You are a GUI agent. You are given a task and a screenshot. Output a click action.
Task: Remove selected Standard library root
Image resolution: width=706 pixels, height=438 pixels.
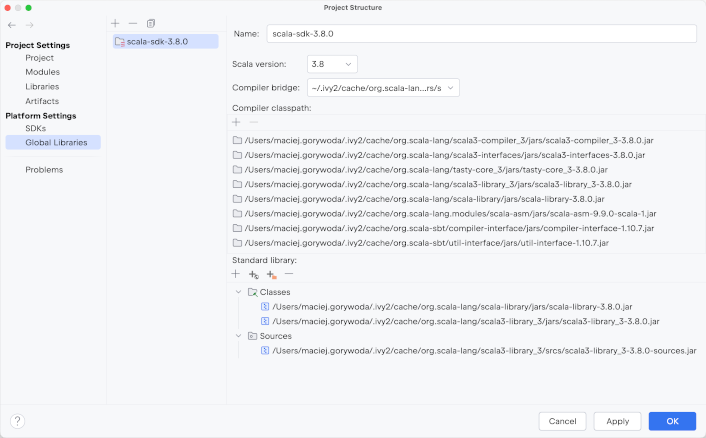pos(289,274)
